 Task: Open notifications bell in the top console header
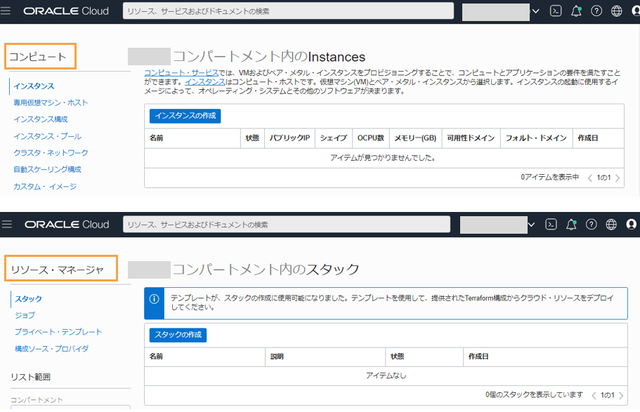point(576,11)
